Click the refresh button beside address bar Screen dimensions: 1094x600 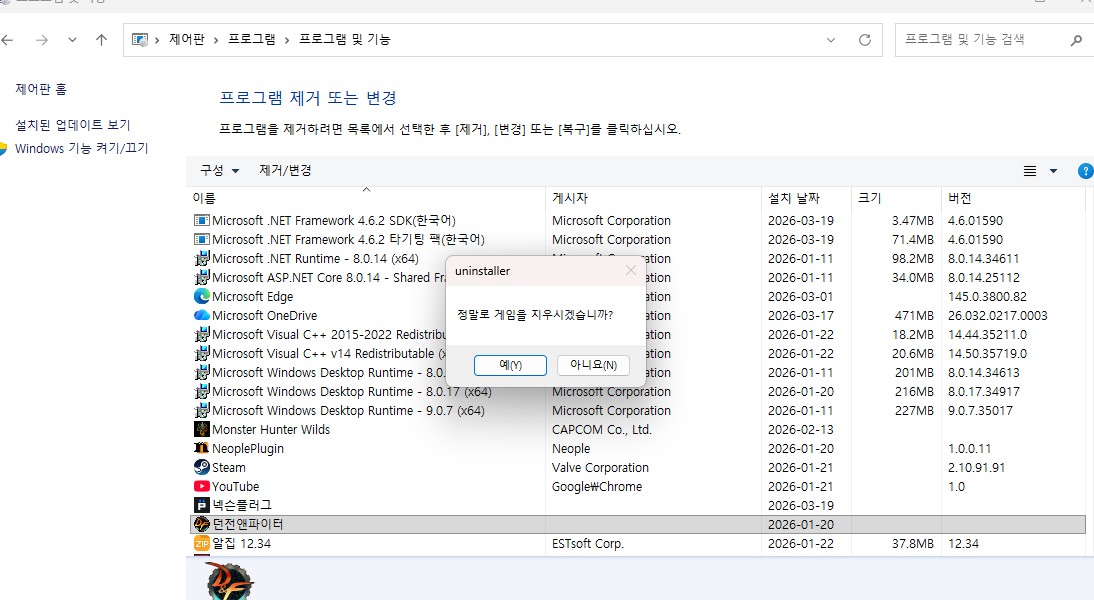click(865, 40)
